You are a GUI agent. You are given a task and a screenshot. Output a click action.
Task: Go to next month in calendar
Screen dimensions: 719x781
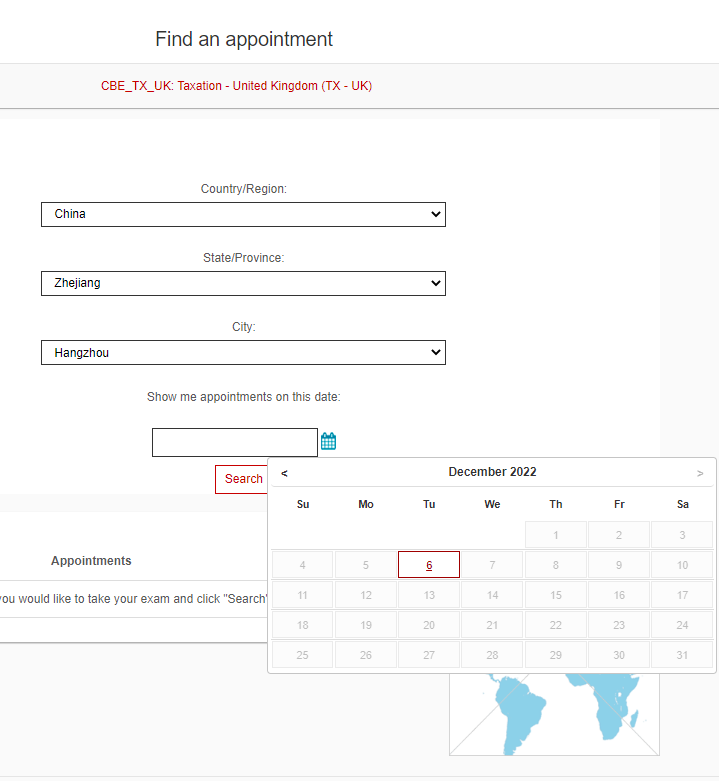pyautogui.click(x=700, y=473)
